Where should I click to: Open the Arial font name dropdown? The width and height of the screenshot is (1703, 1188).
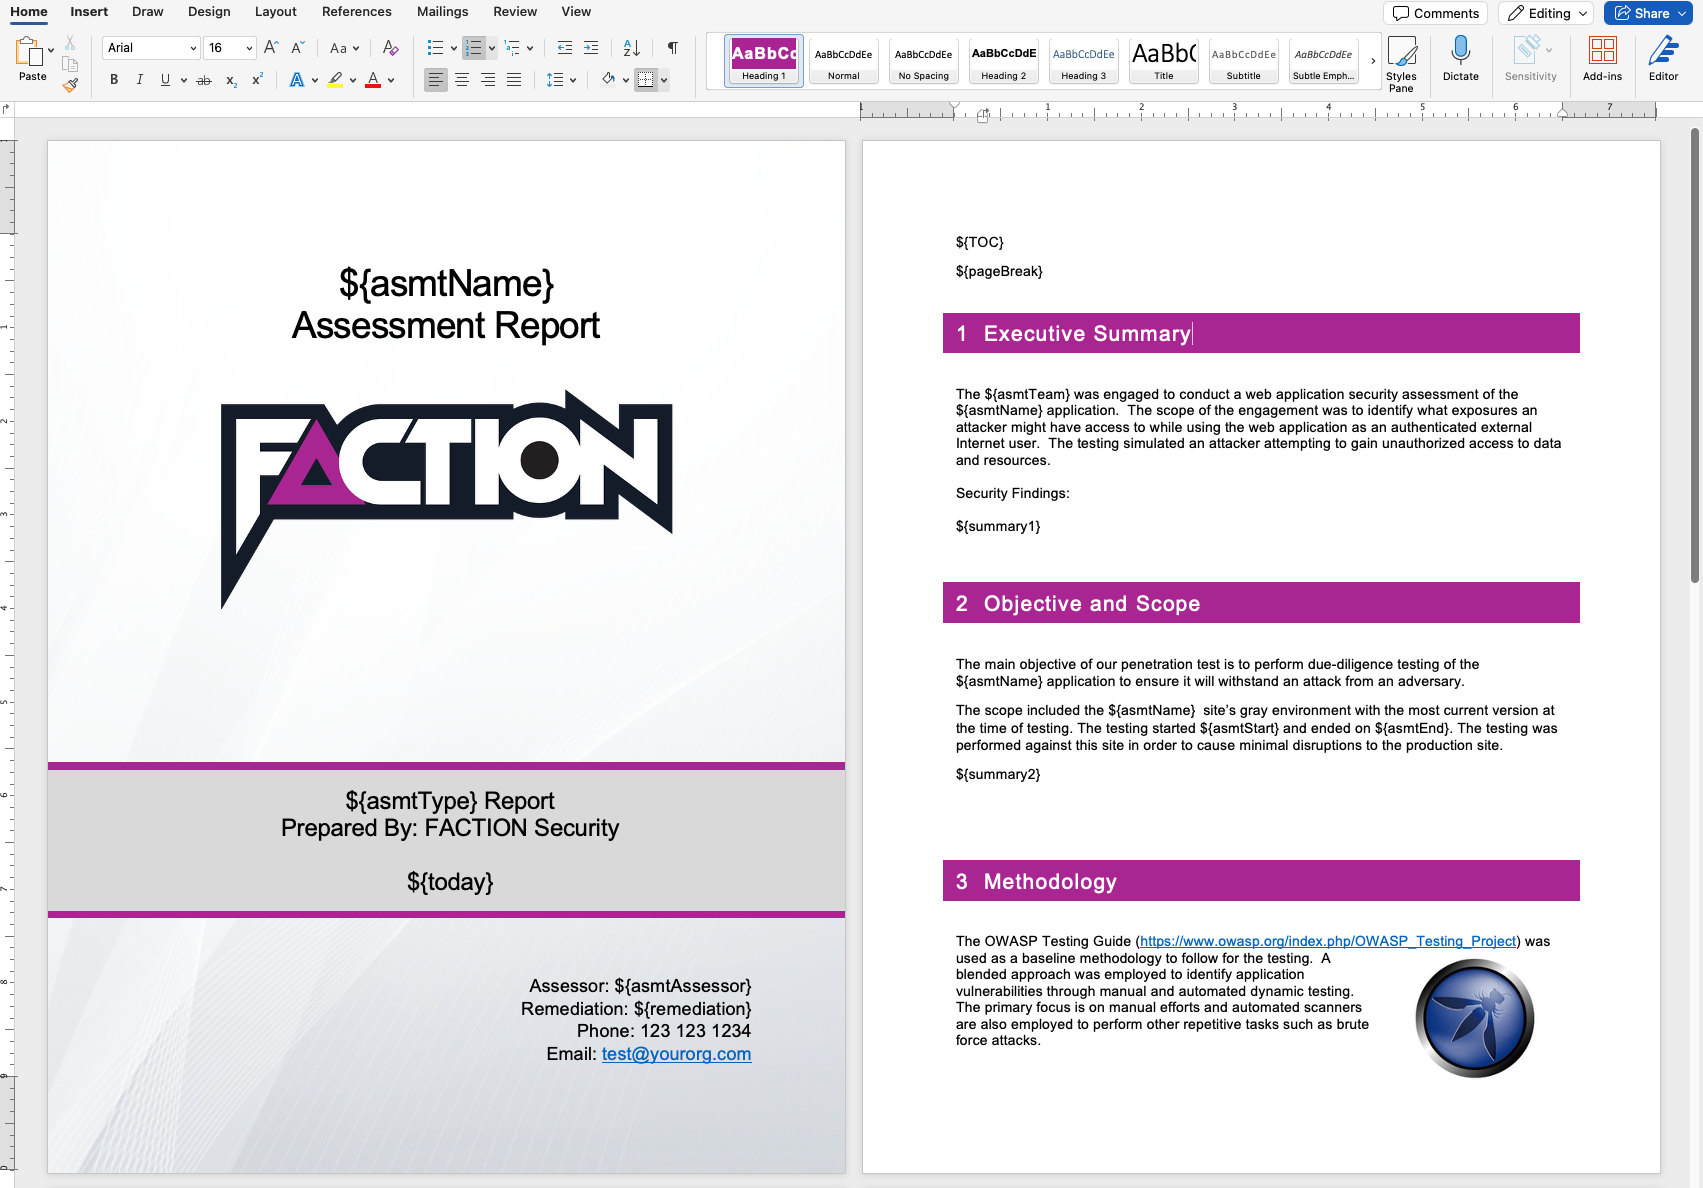point(151,48)
